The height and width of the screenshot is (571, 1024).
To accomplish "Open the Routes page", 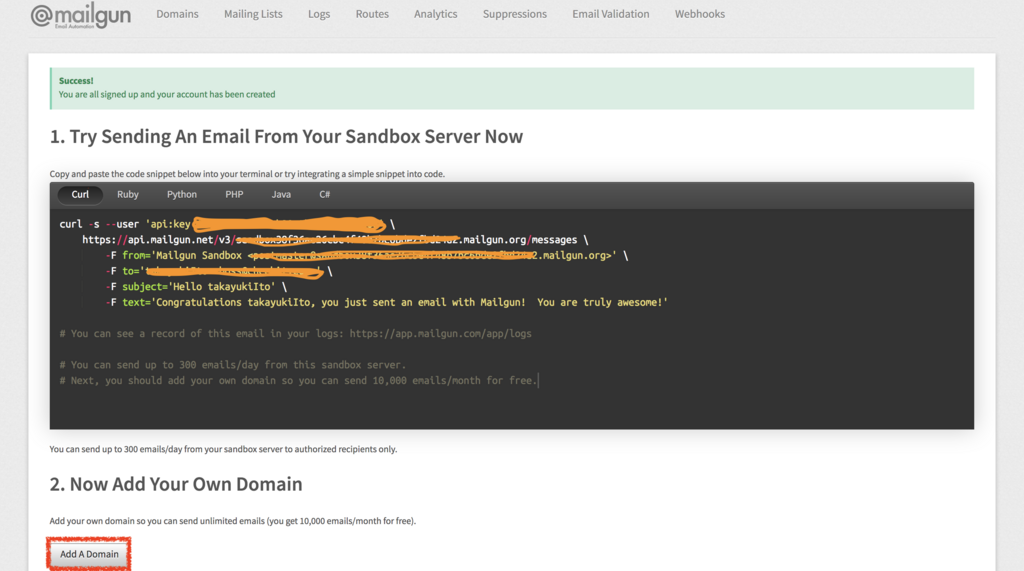I will point(372,14).
